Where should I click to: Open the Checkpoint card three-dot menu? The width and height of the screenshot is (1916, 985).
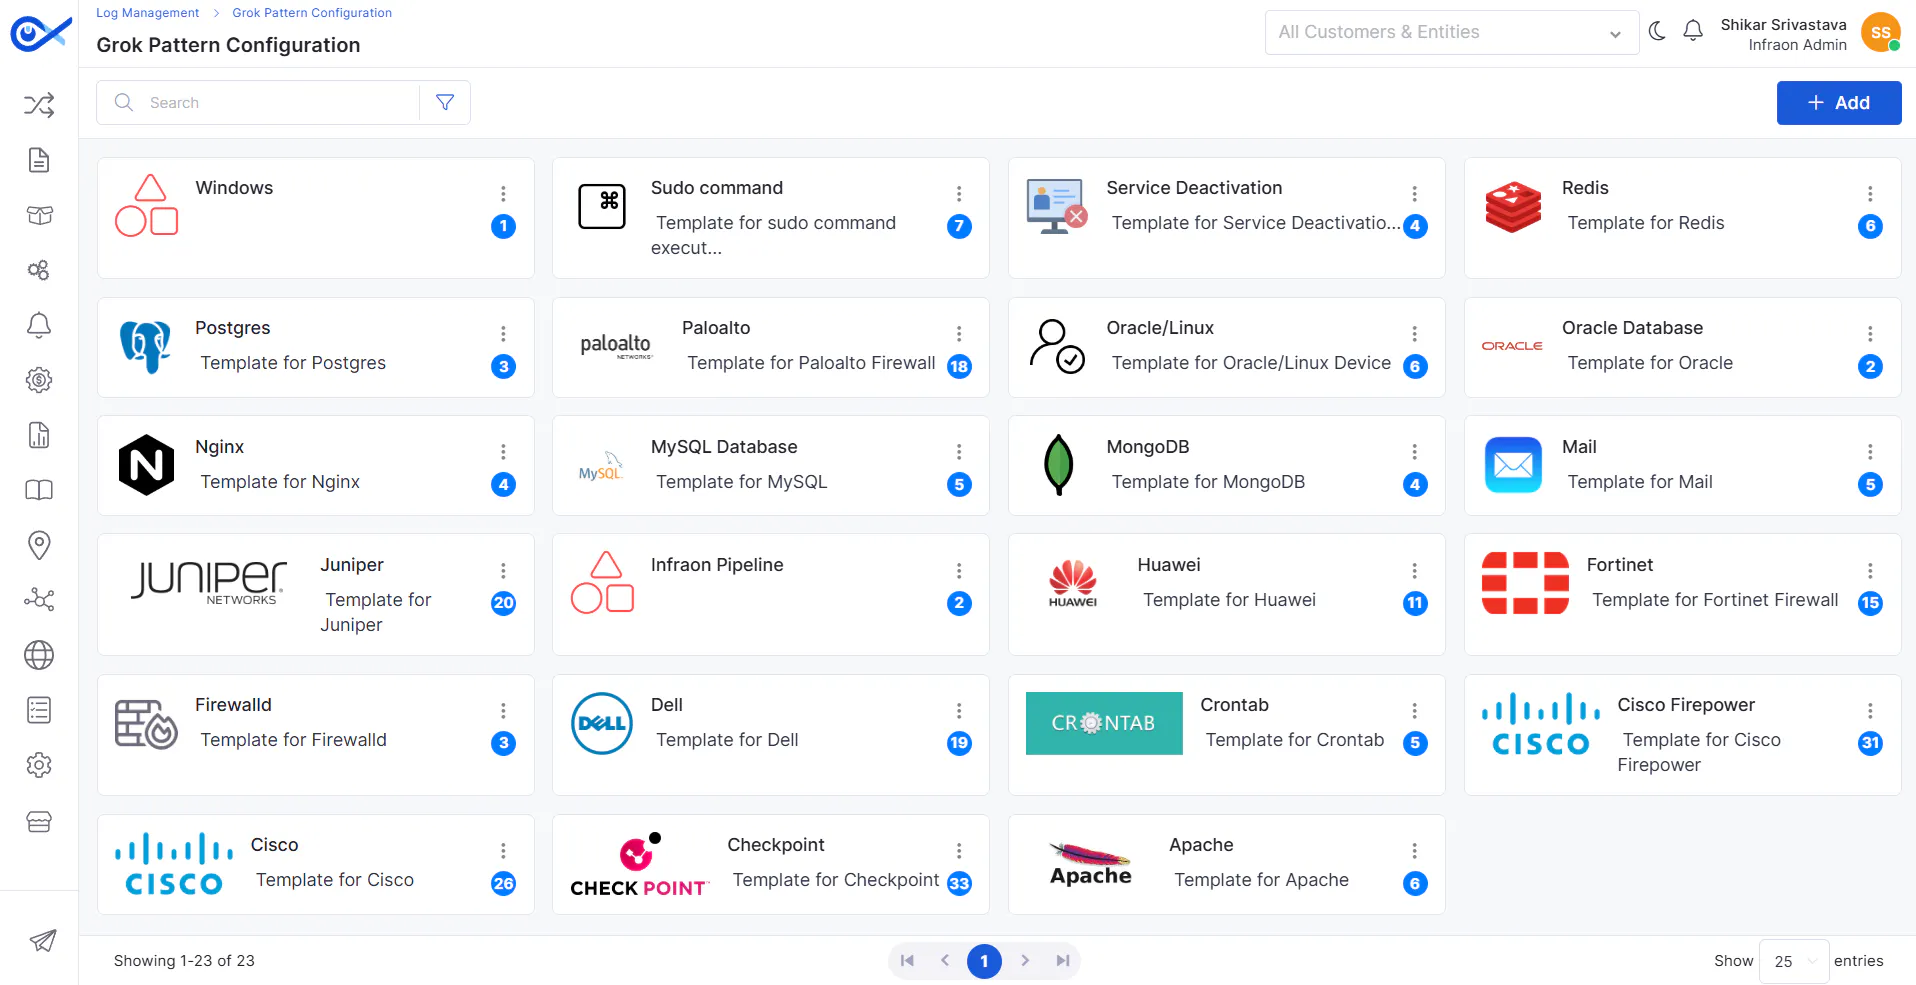click(x=959, y=850)
